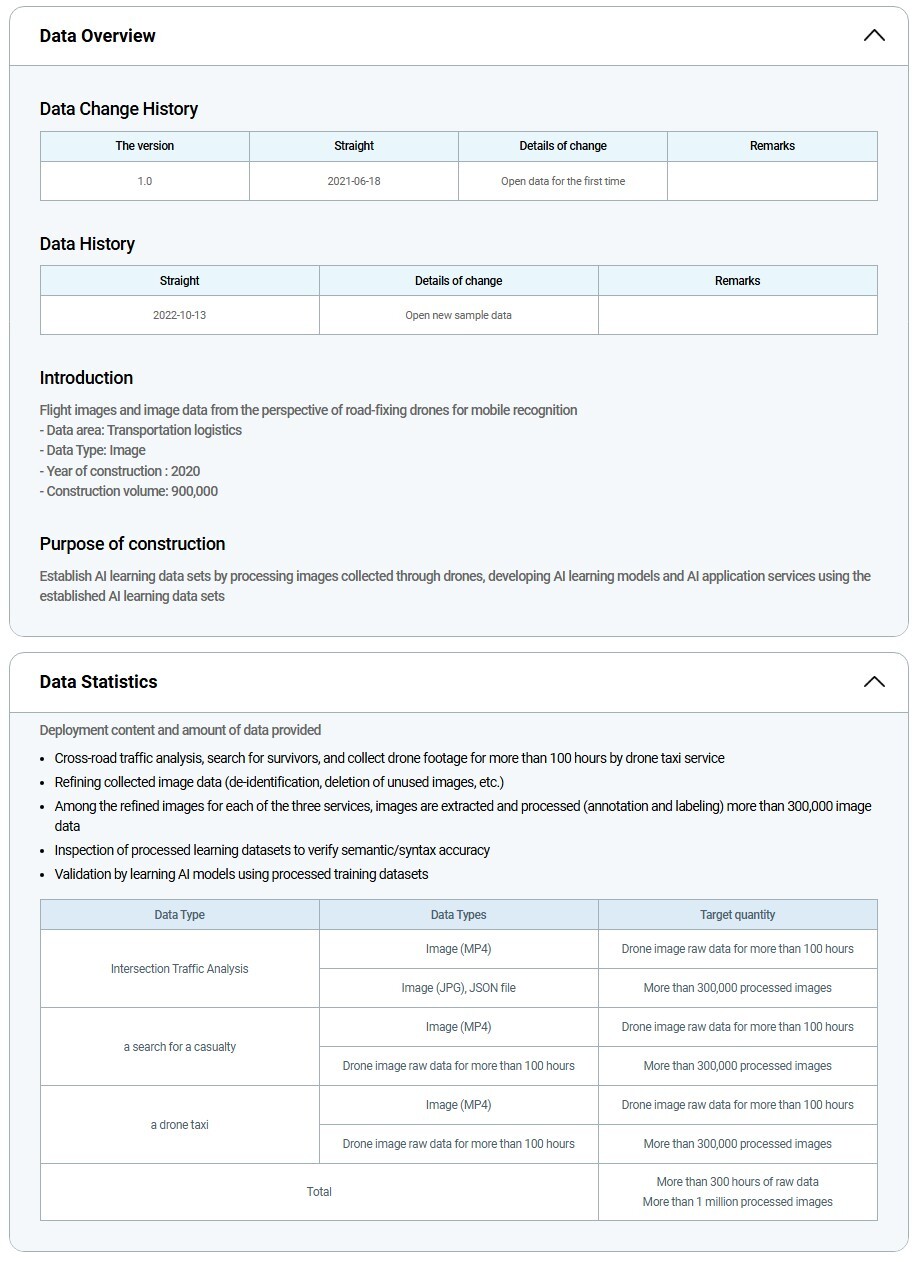915x1262 pixels.
Task: Click "Open new sample data" cell
Action: click(458, 315)
